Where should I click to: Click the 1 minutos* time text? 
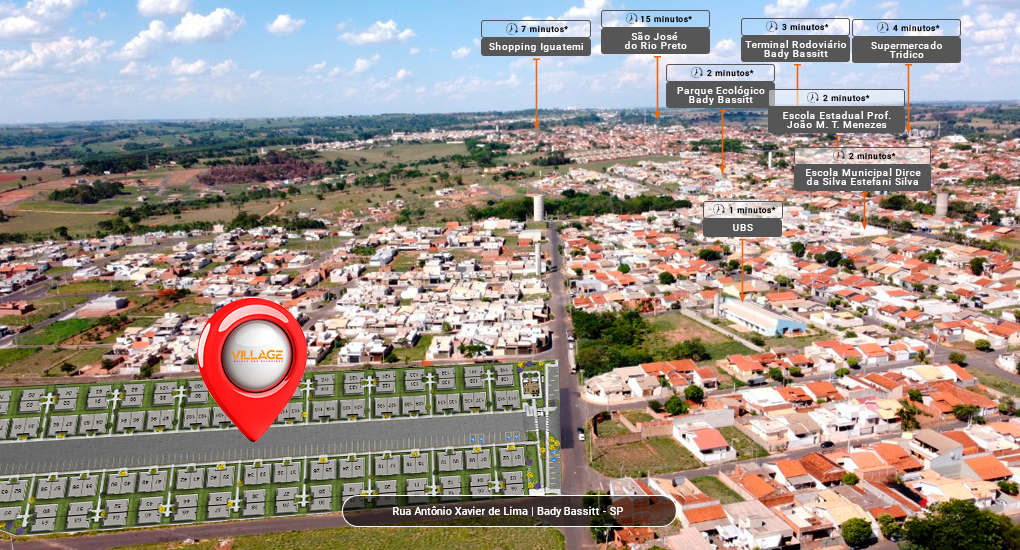(751, 210)
